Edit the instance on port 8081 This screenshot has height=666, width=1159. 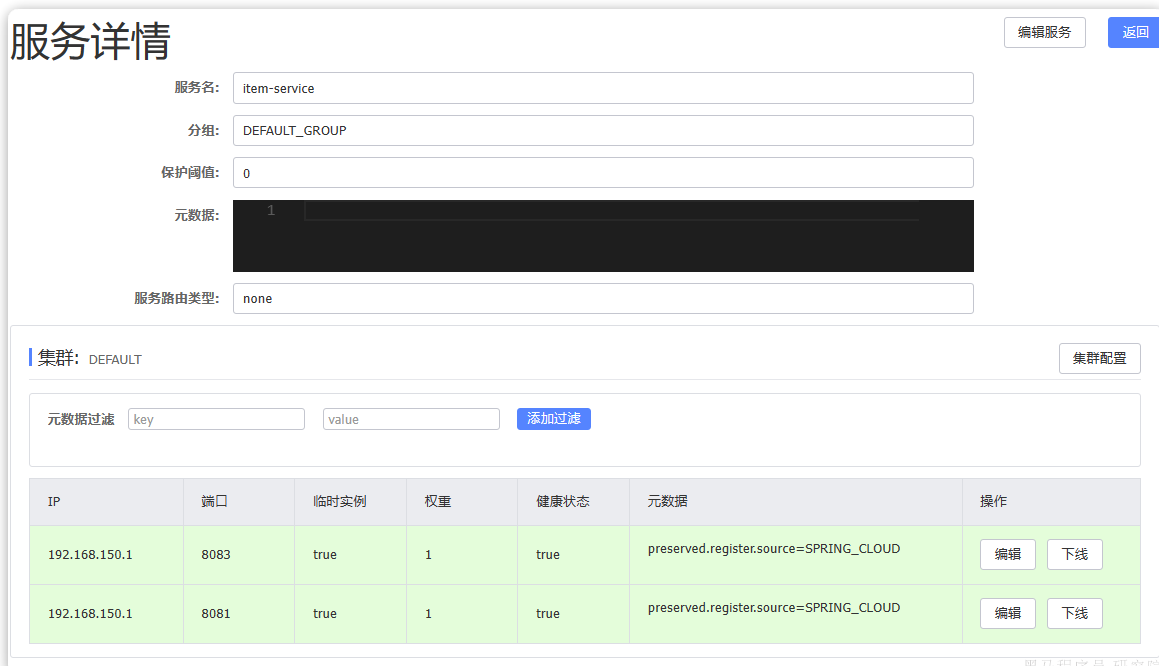(x=1007, y=613)
